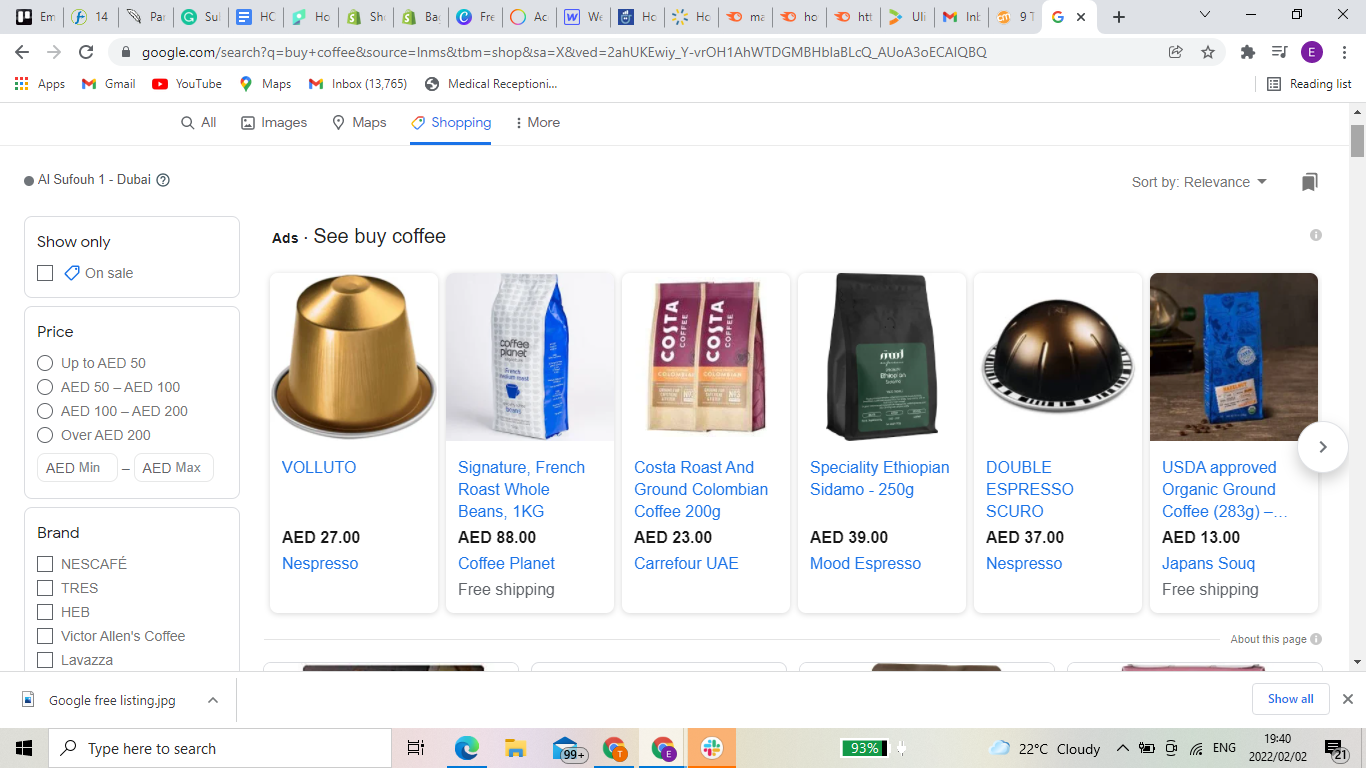1366x768 pixels.
Task: Visit the Mood Espresso store link
Action: tap(865, 563)
